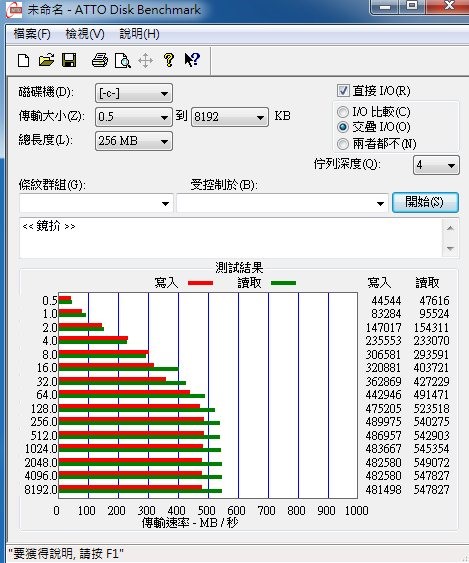Click the red 寫入 legend swatch
Viewport: 469px width, 563px height.
[200, 283]
